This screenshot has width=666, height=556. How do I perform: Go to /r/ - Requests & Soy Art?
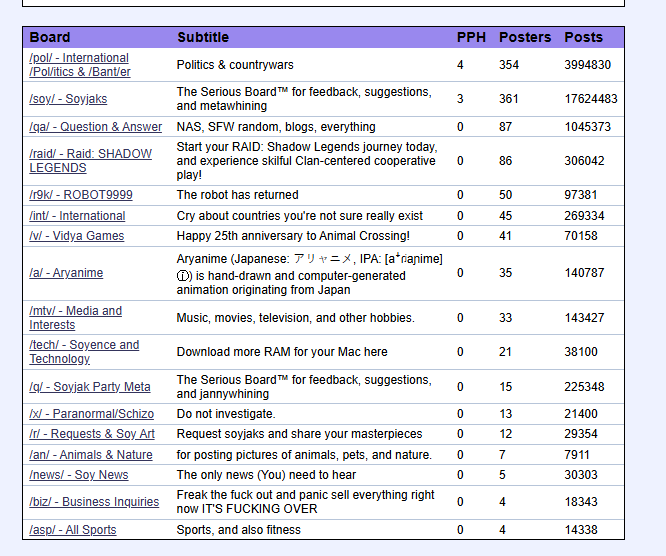92,434
